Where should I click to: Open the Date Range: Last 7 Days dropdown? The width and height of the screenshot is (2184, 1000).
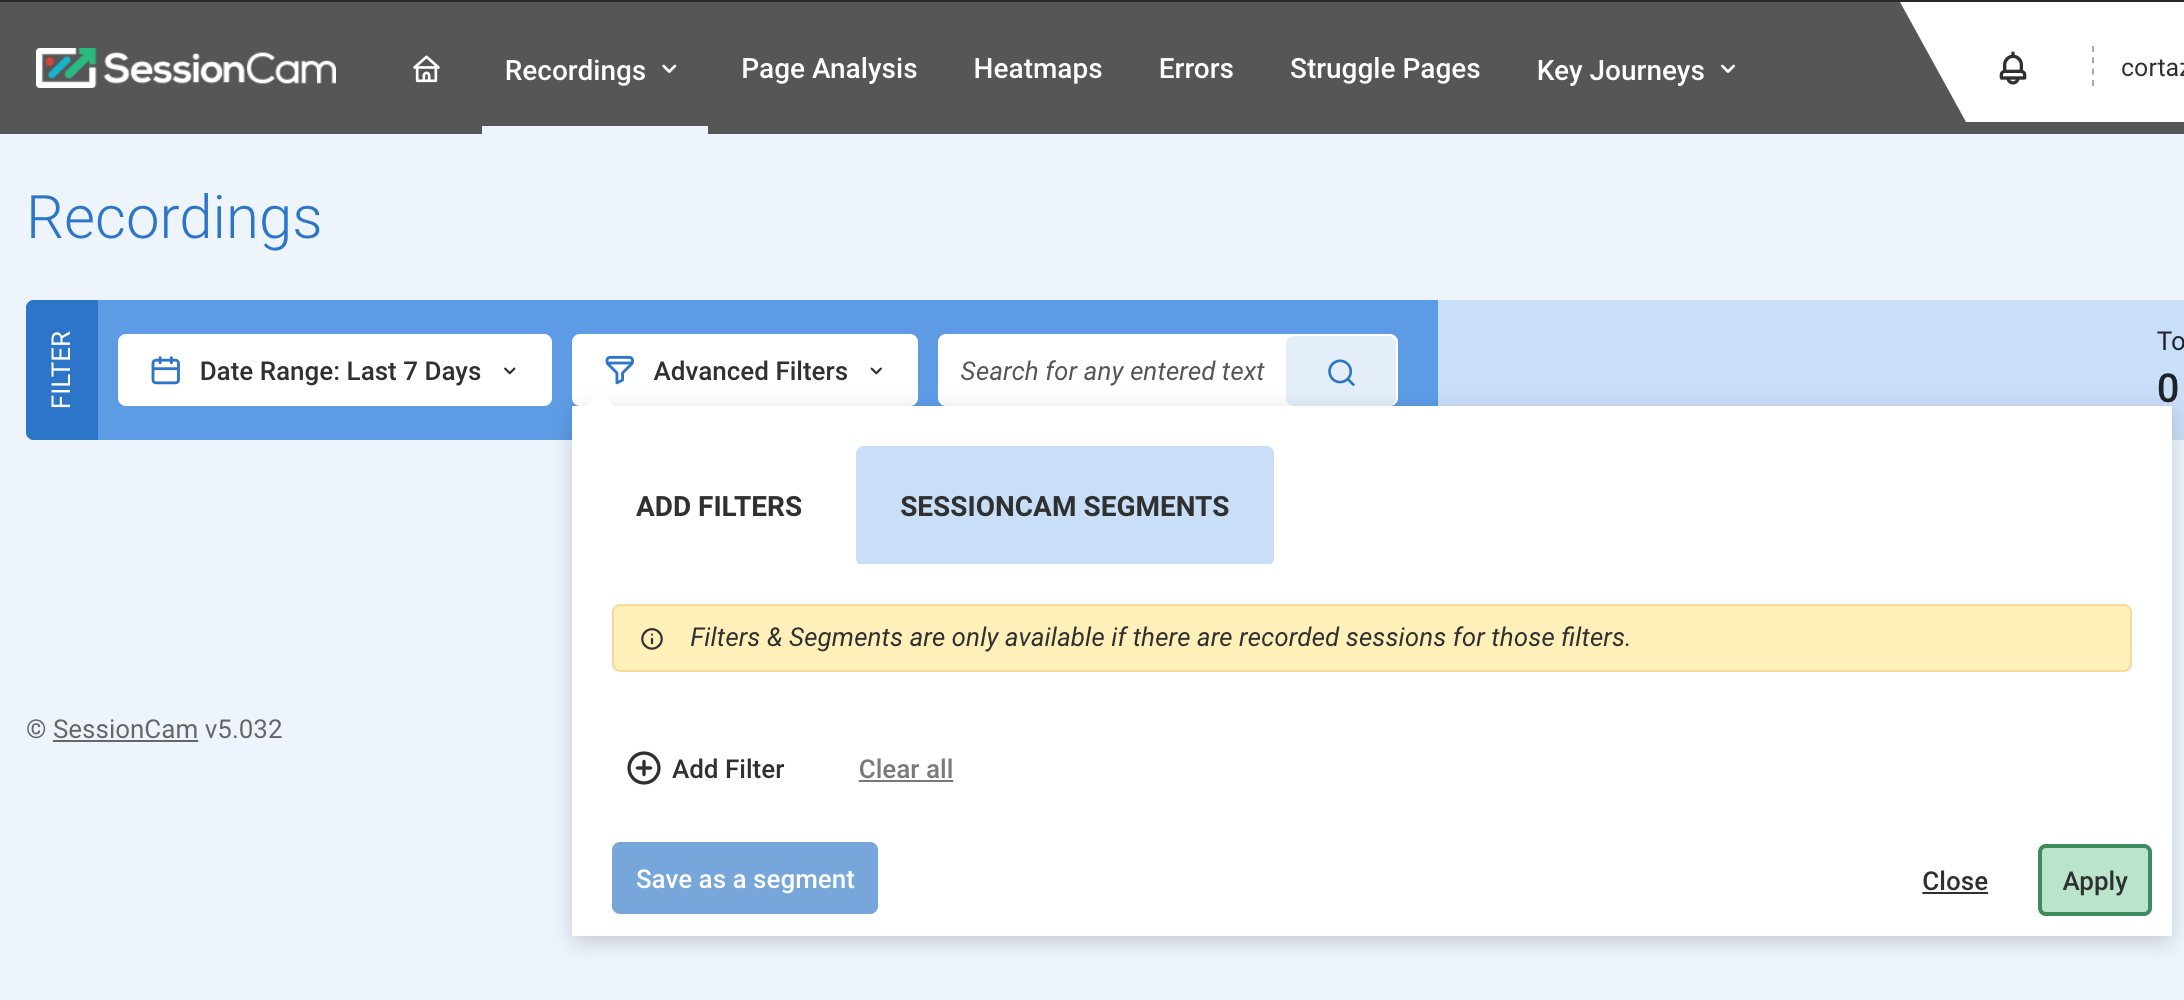pos(335,371)
